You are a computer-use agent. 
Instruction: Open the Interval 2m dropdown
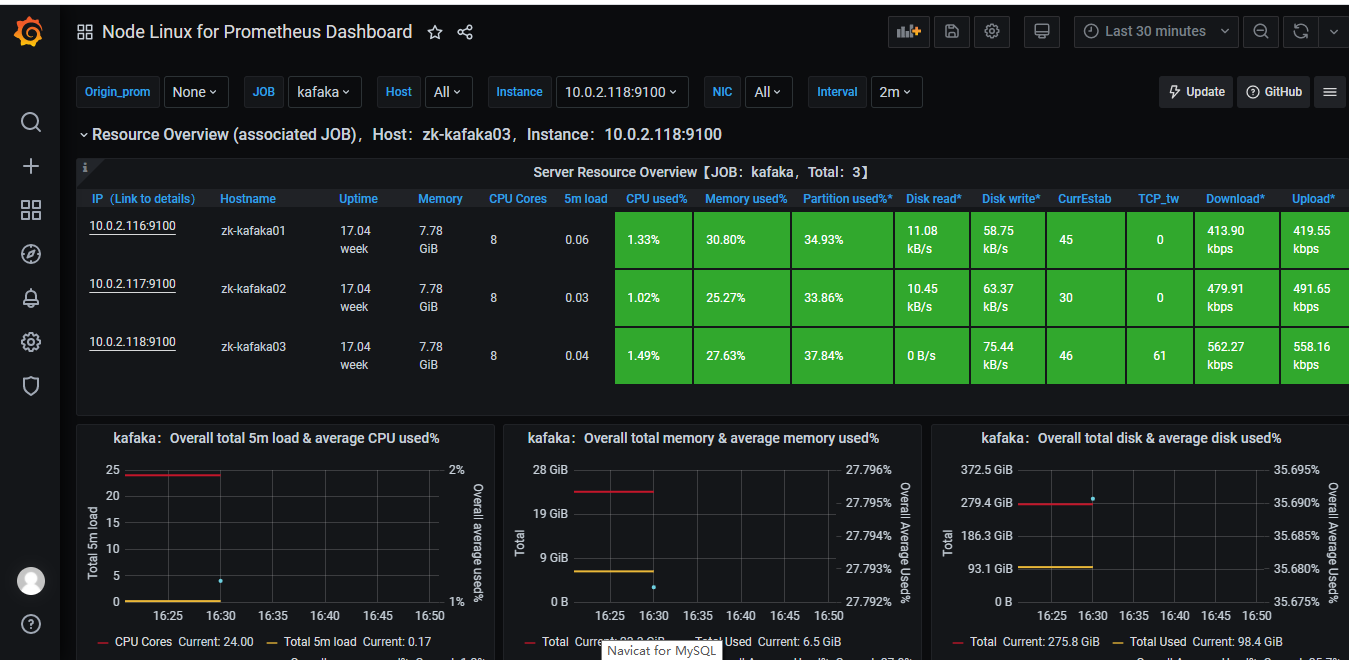tap(896, 92)
